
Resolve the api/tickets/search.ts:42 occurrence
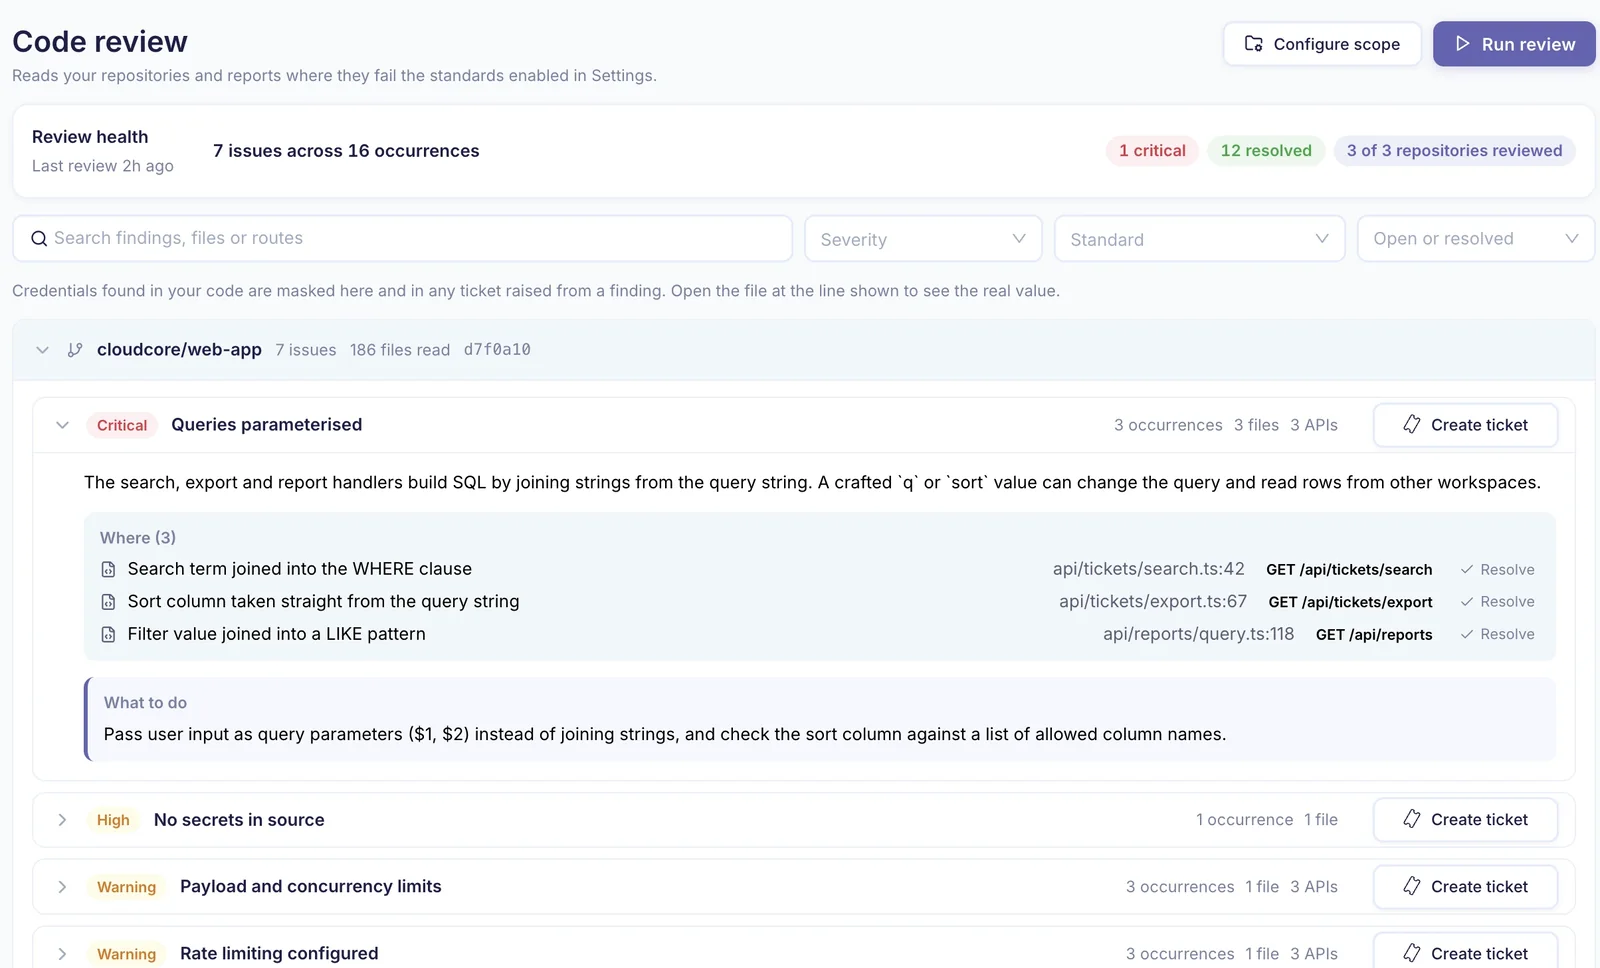tap(1497, 570)
